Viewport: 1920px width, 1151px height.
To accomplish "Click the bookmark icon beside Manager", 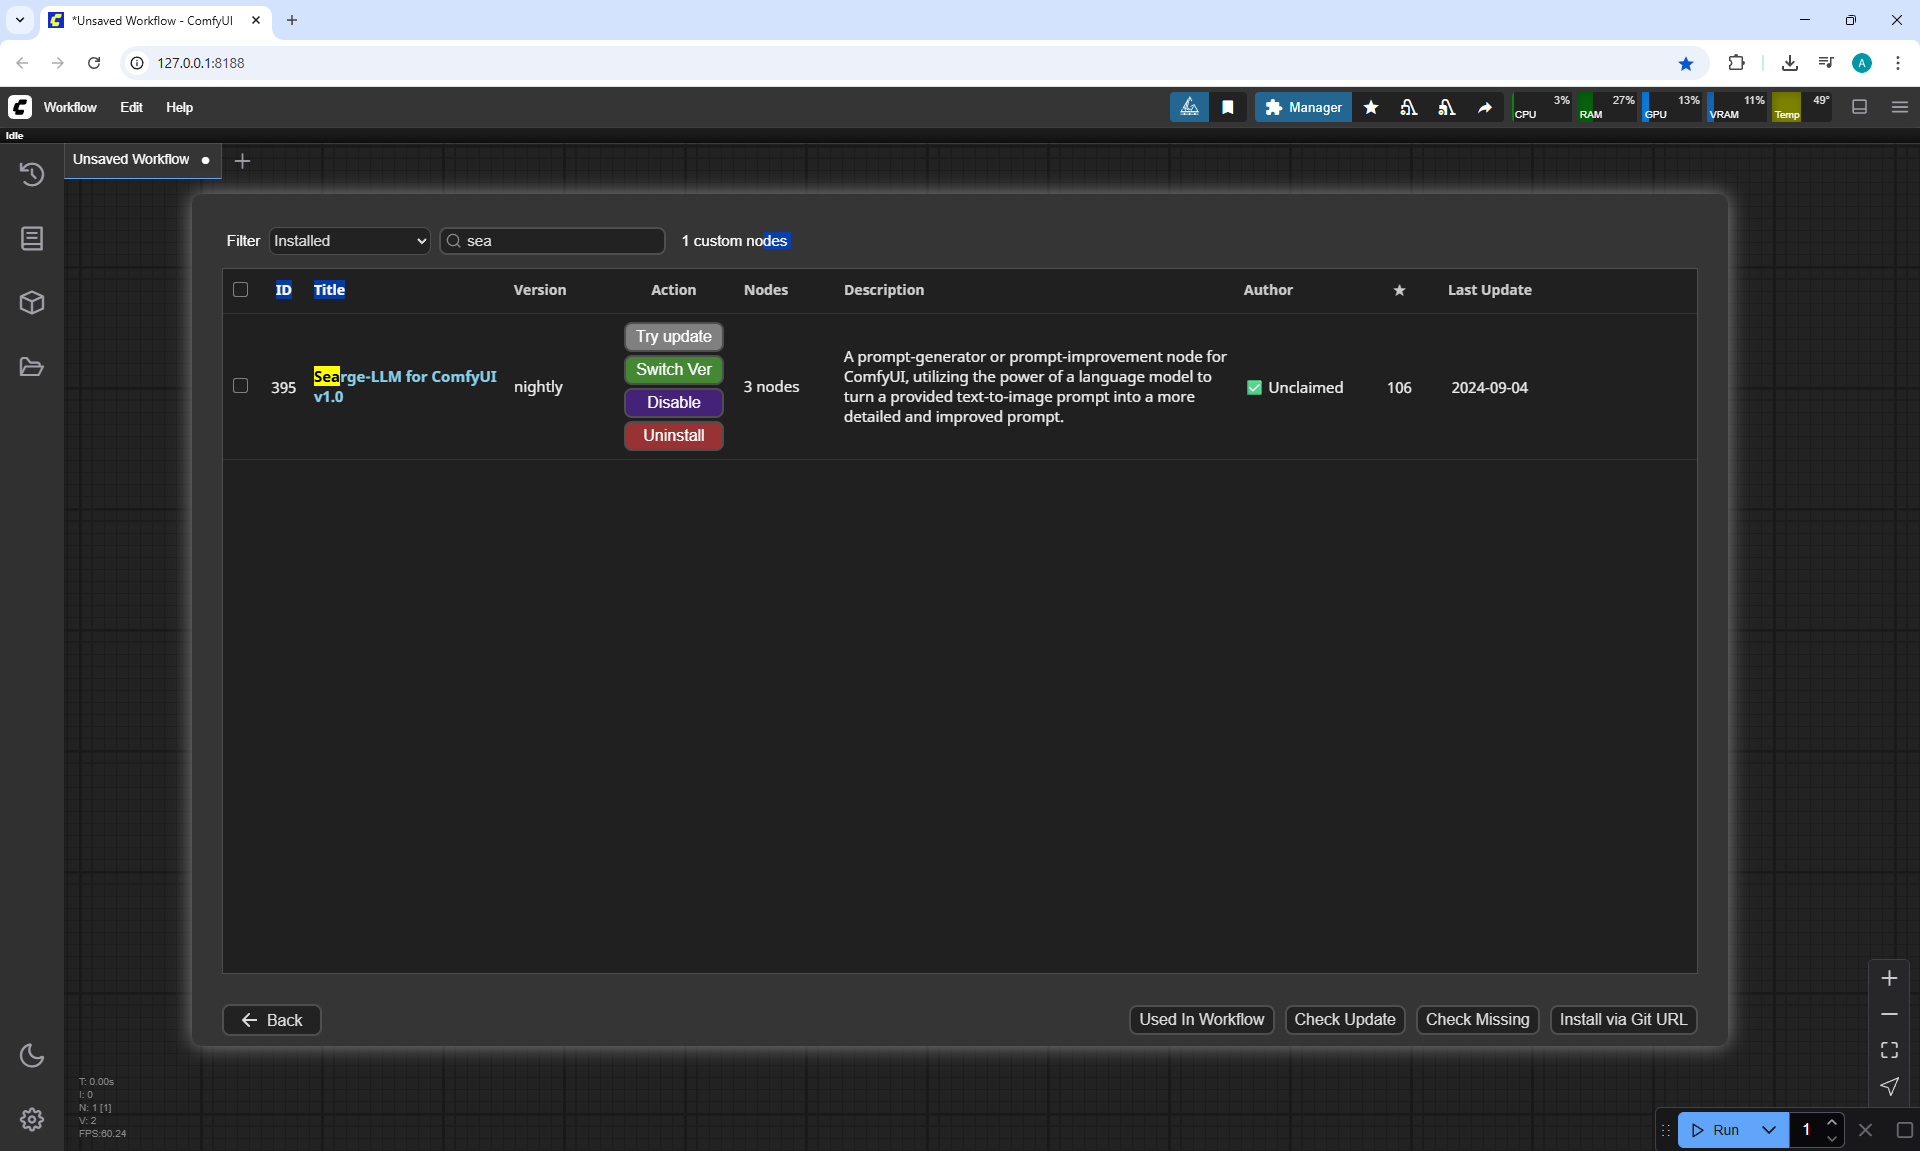I will (1228, 107).
